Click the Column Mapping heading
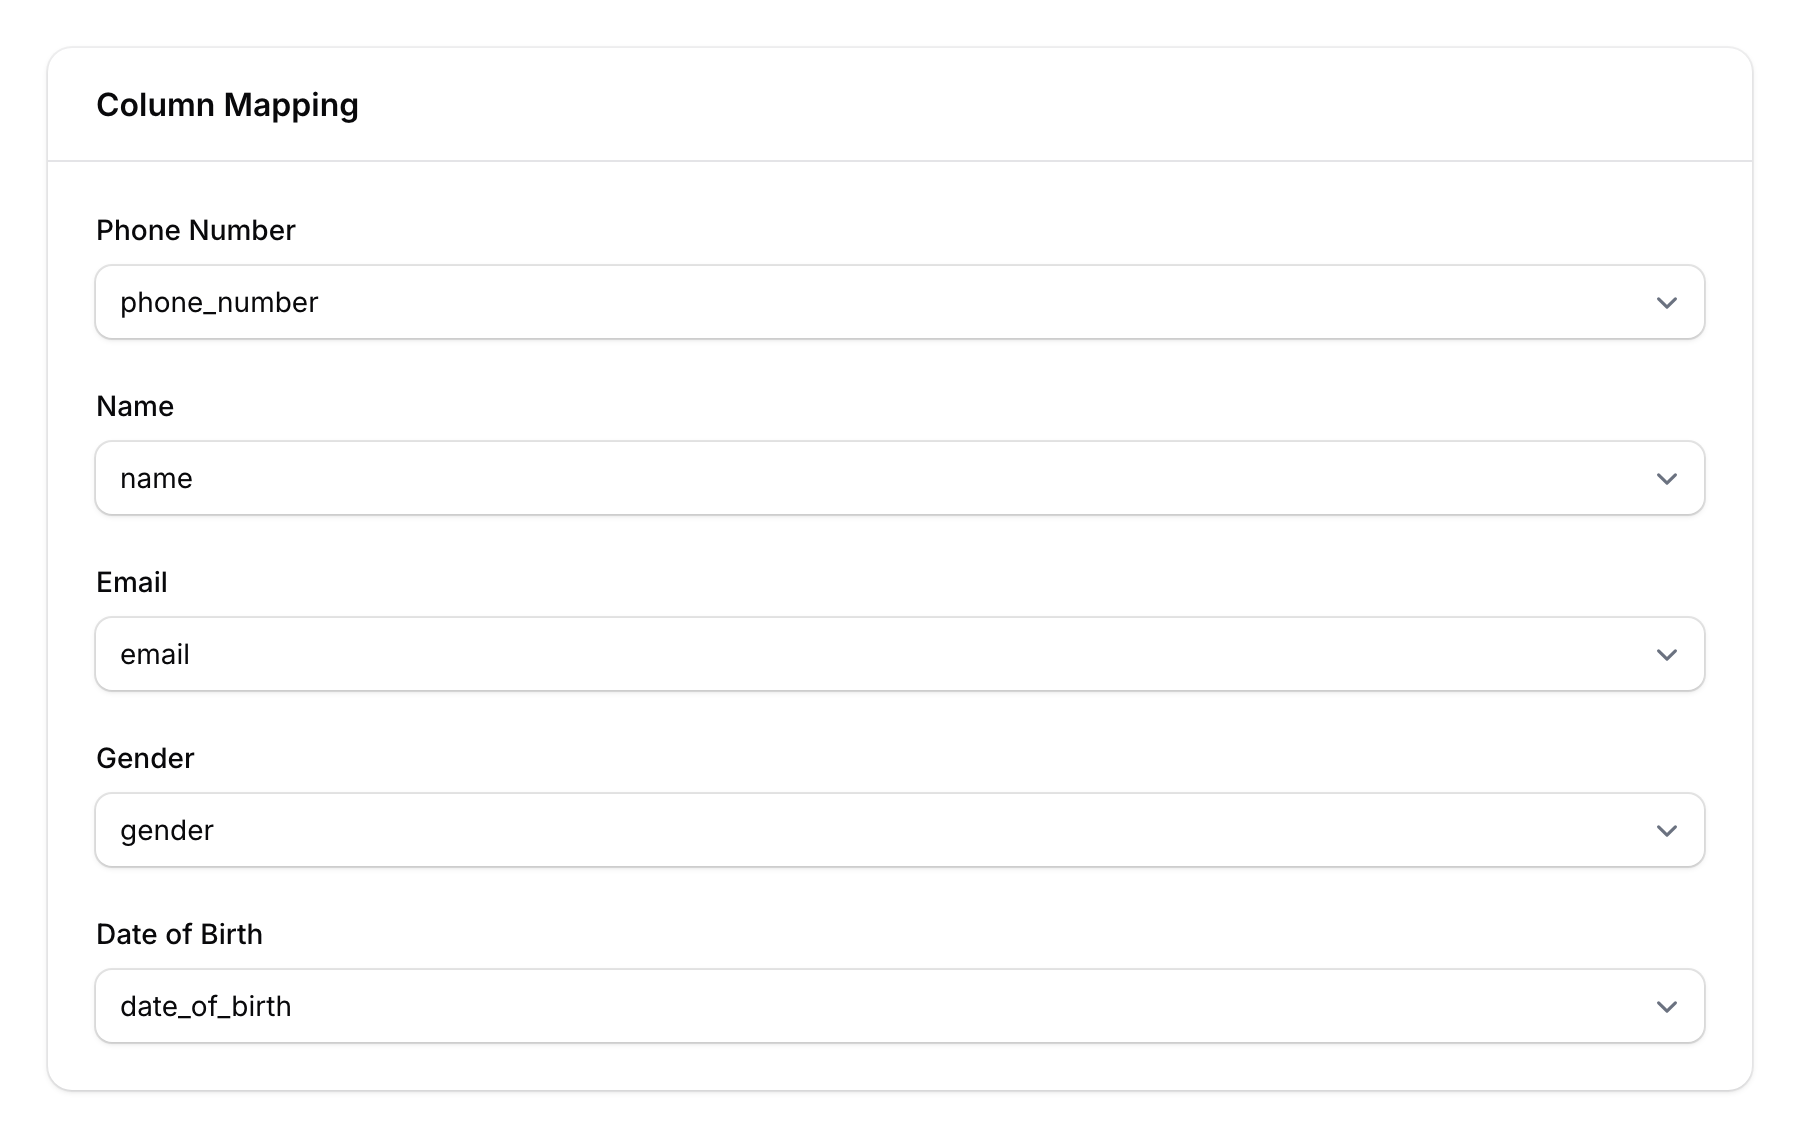1800x1138 pixels. coord(228,104)
